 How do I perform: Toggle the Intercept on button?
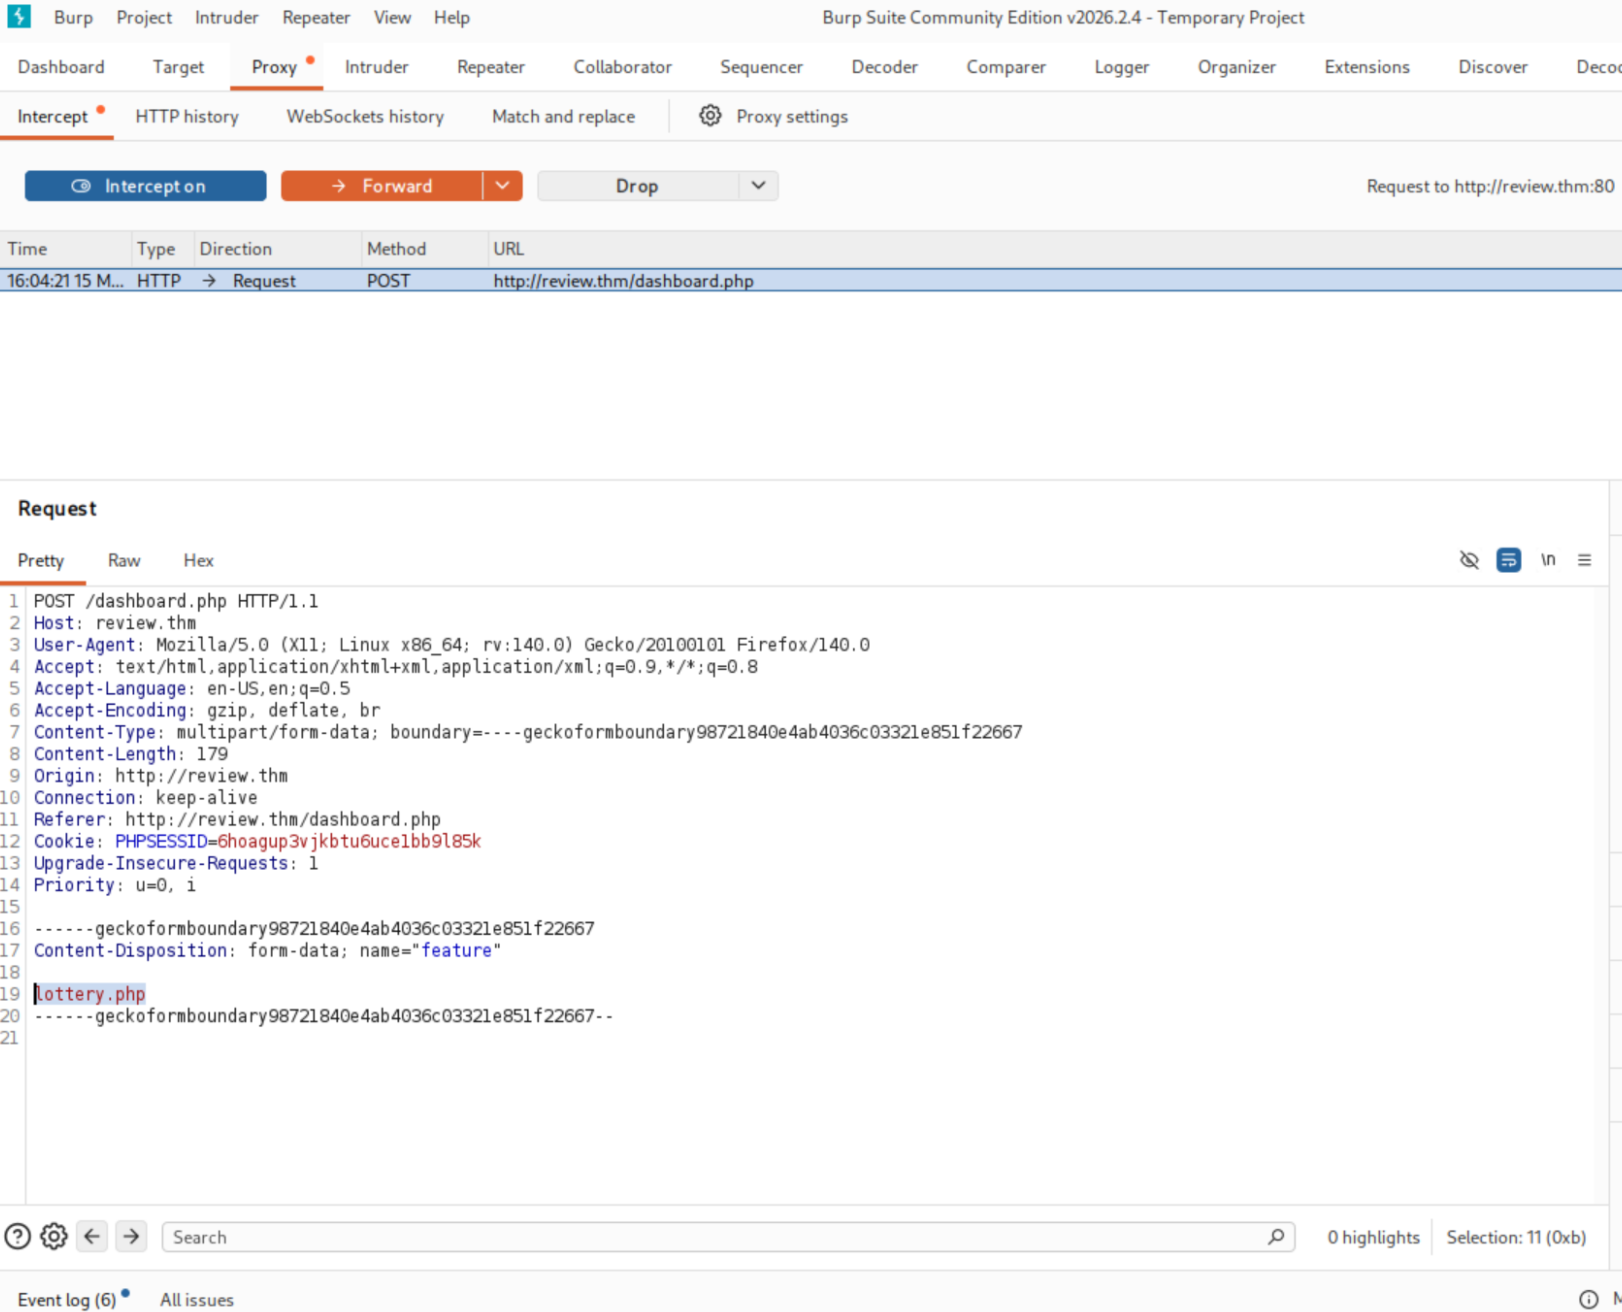pyautogui.click(x=146, y=186)
